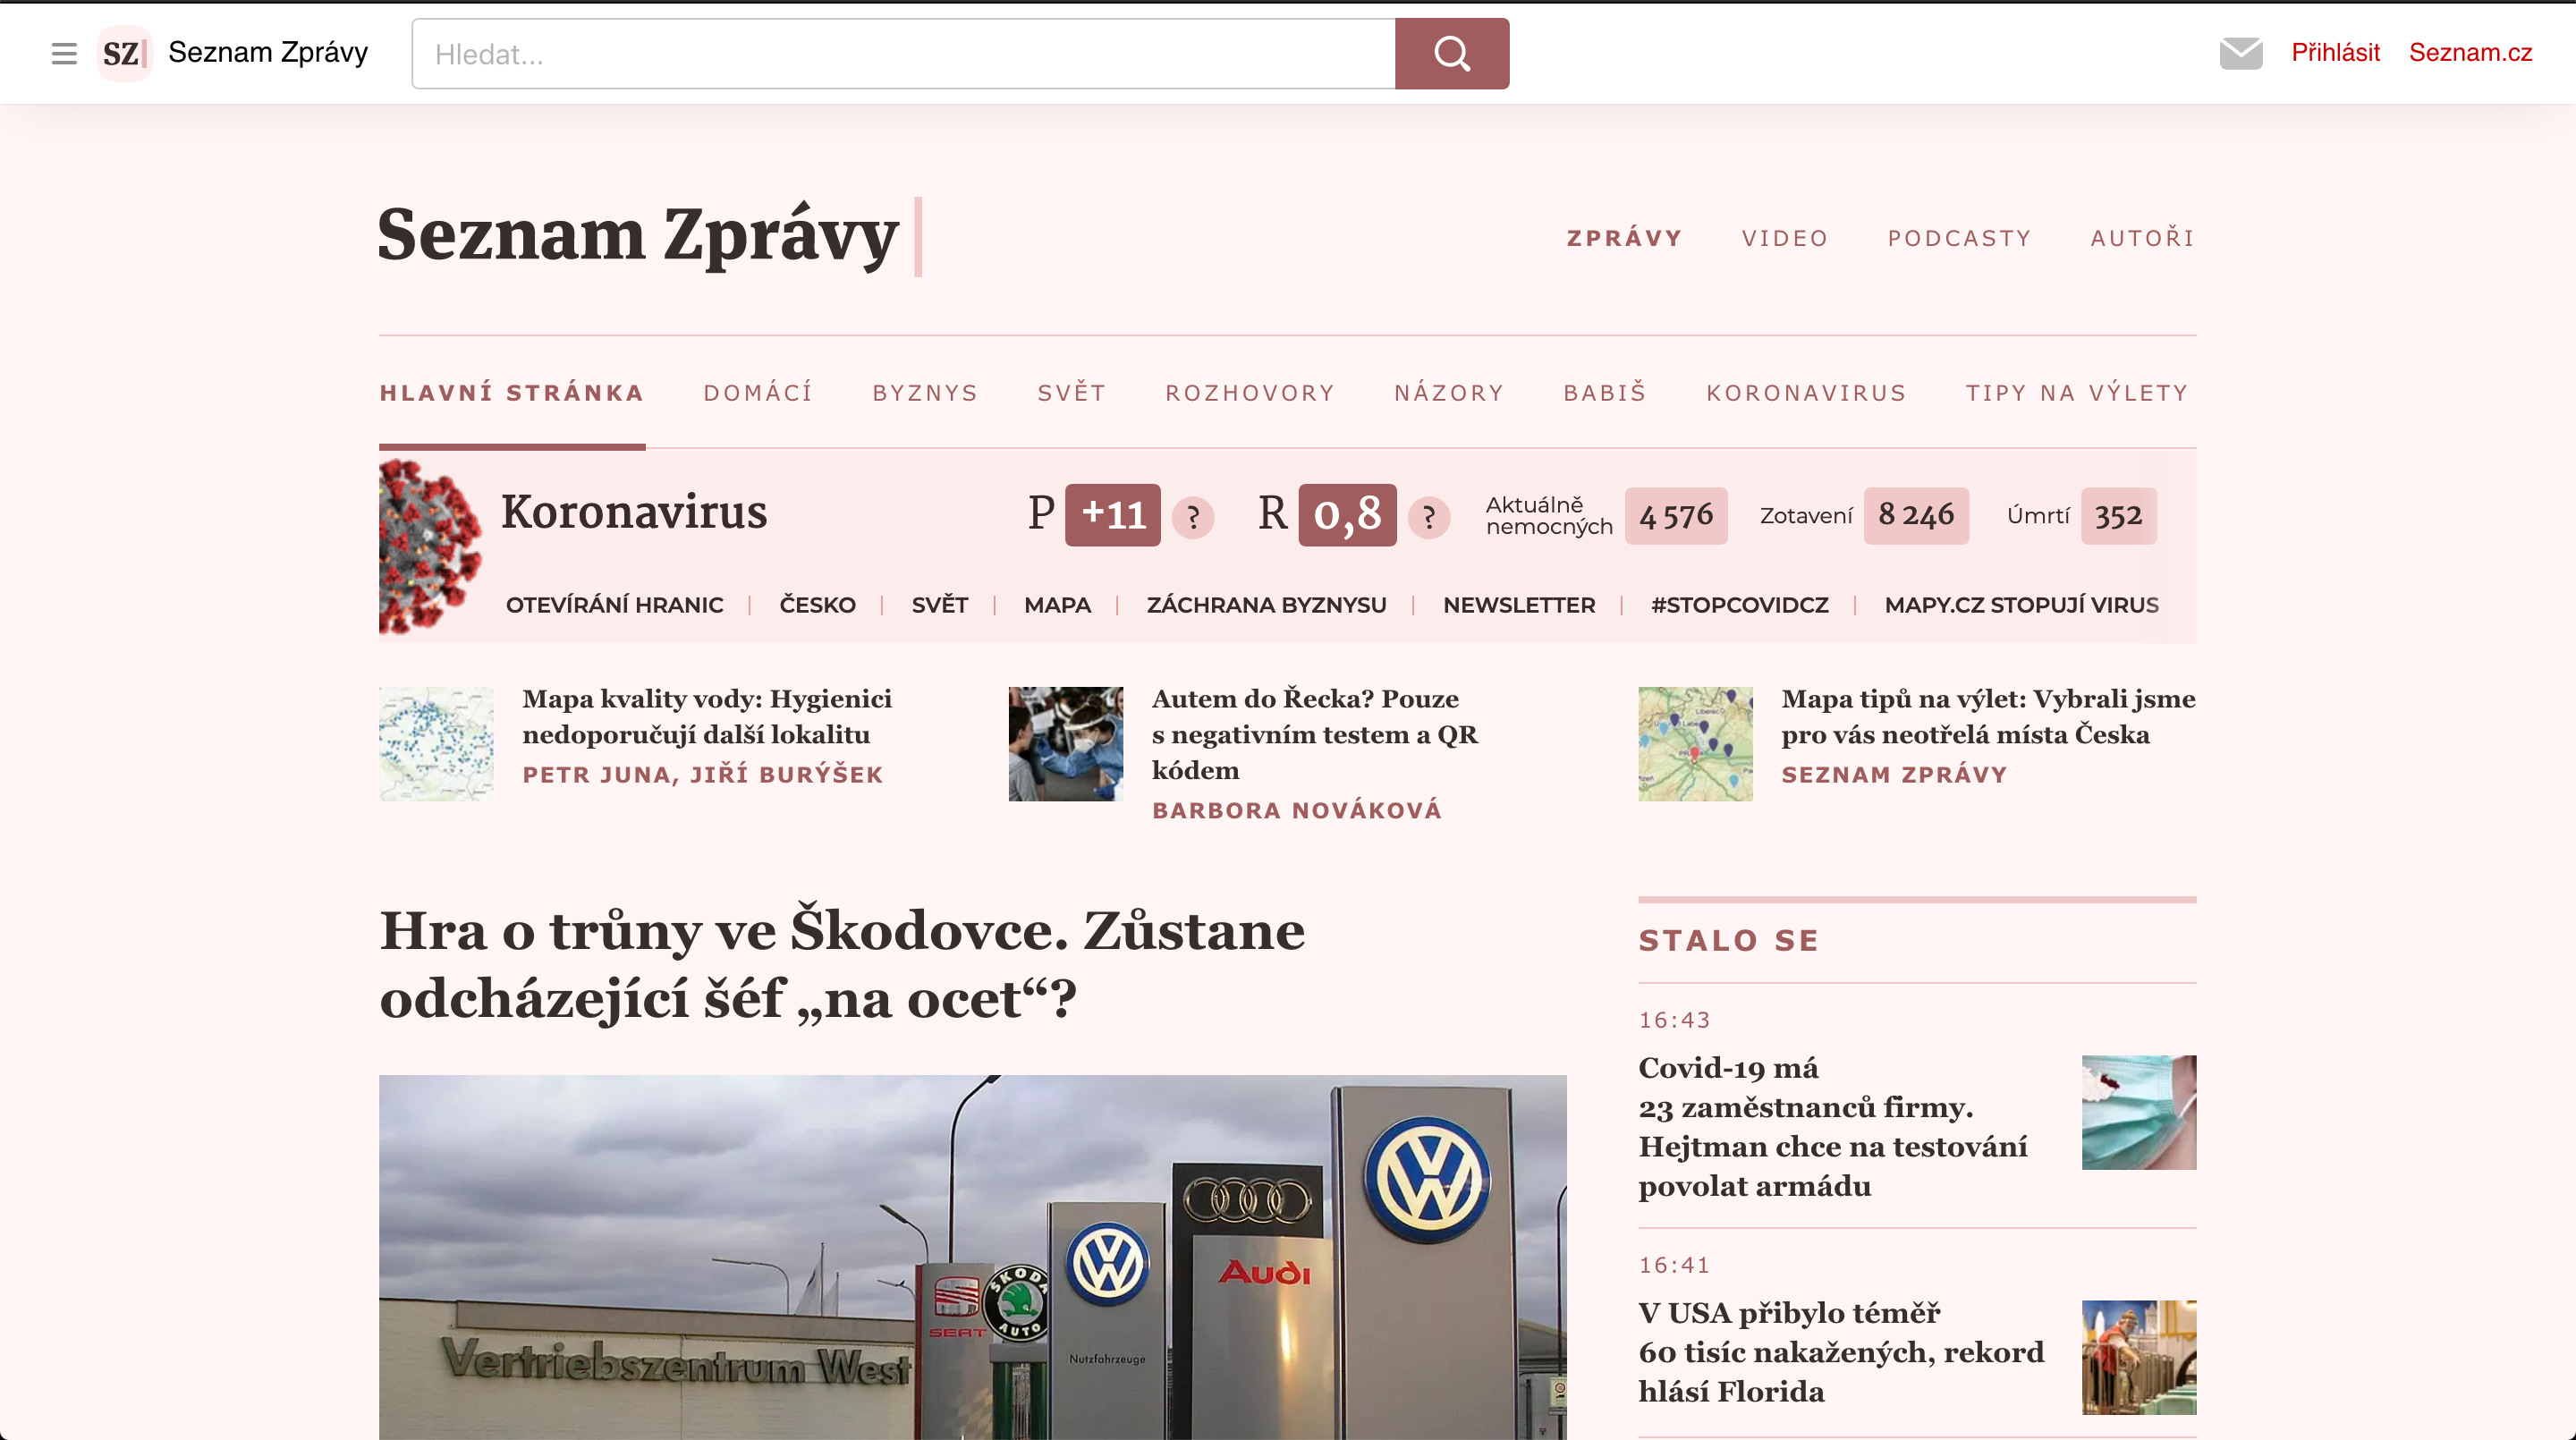
Task: Switch to BABIŠ tab
Action: (x=1605, y=393)
